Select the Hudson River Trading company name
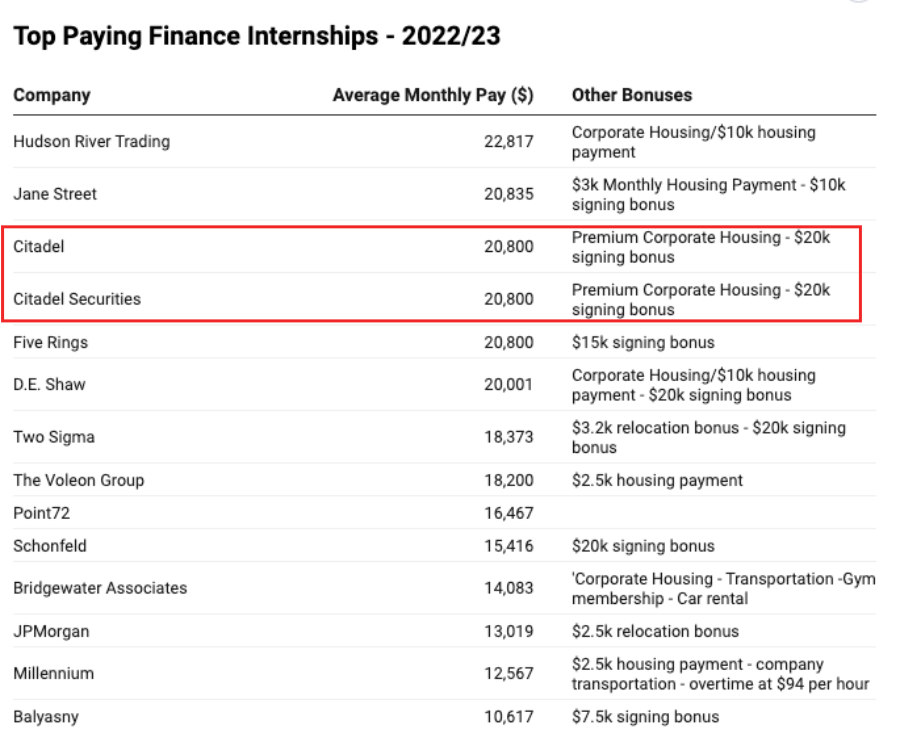Image resolution: width=900 pixels, height=746 pixels. click(x=91, y=141)
